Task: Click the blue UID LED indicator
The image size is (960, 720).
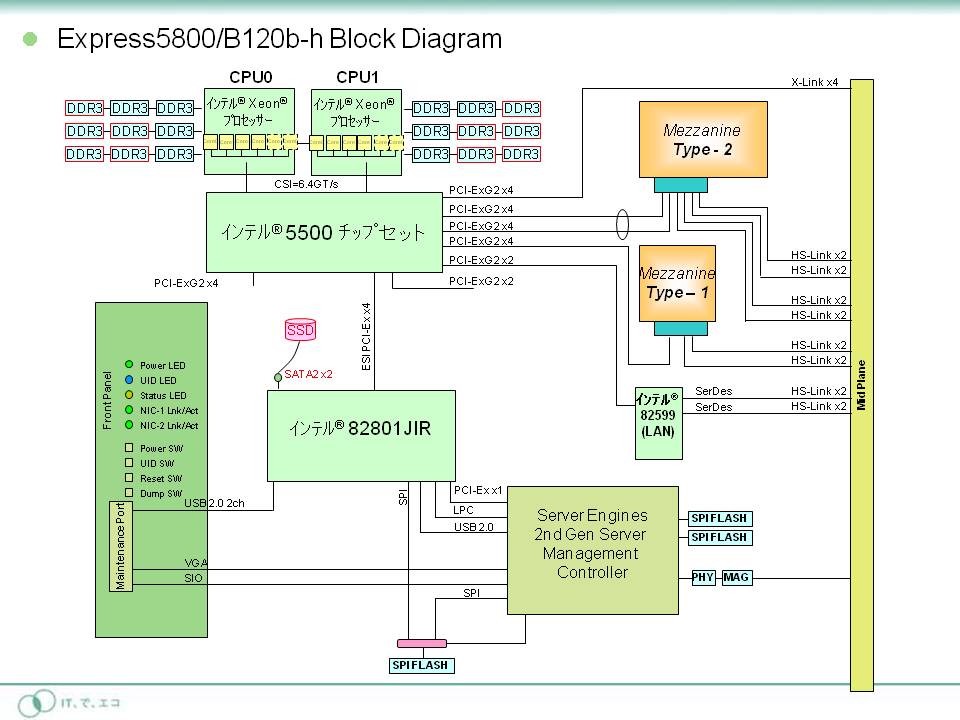Action: click(129, 380)
